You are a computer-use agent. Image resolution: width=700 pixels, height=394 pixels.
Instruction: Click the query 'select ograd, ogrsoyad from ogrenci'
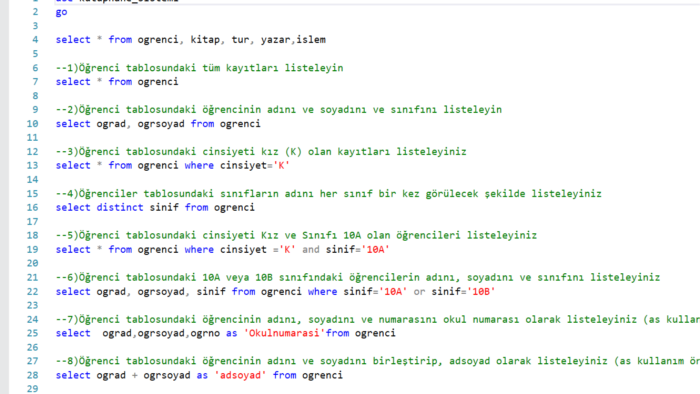[x=158, y=124]
